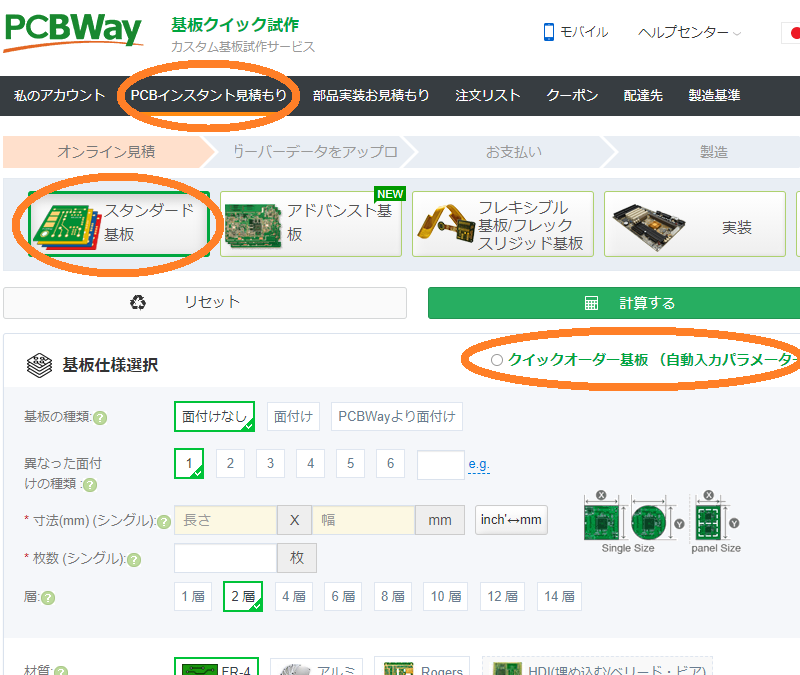The image size is (800, 675).
Task: Open the help icon next to 寸法(mm)
Action: tap(164, 522)
